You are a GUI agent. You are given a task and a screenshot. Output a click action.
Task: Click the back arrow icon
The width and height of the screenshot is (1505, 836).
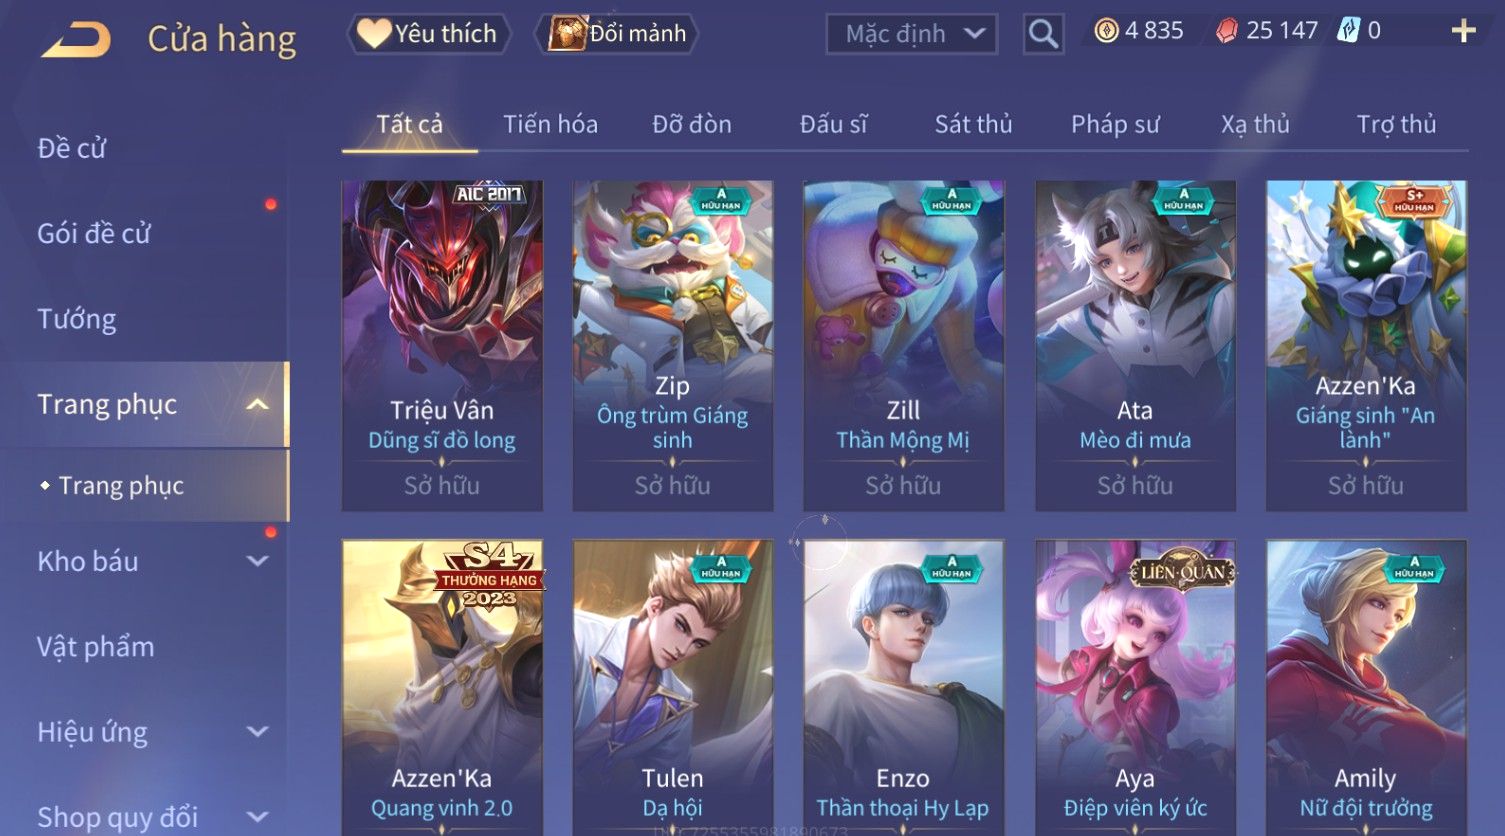[77, 39]
